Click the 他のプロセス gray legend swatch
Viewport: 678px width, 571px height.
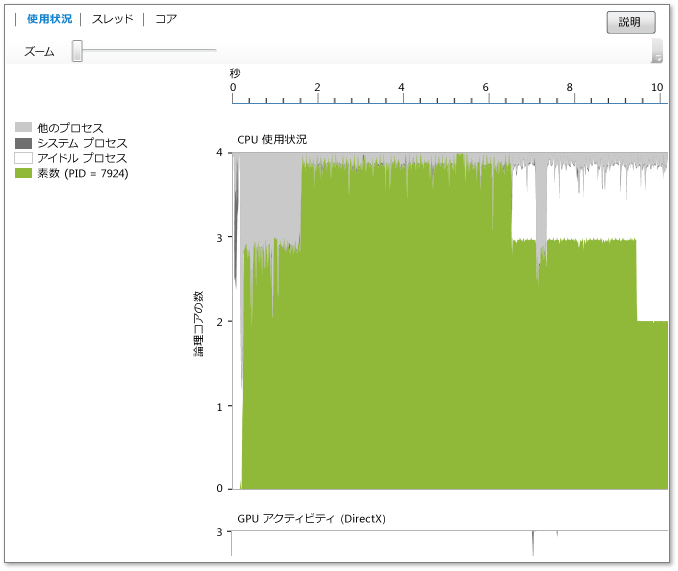click(x=23, y=127)
